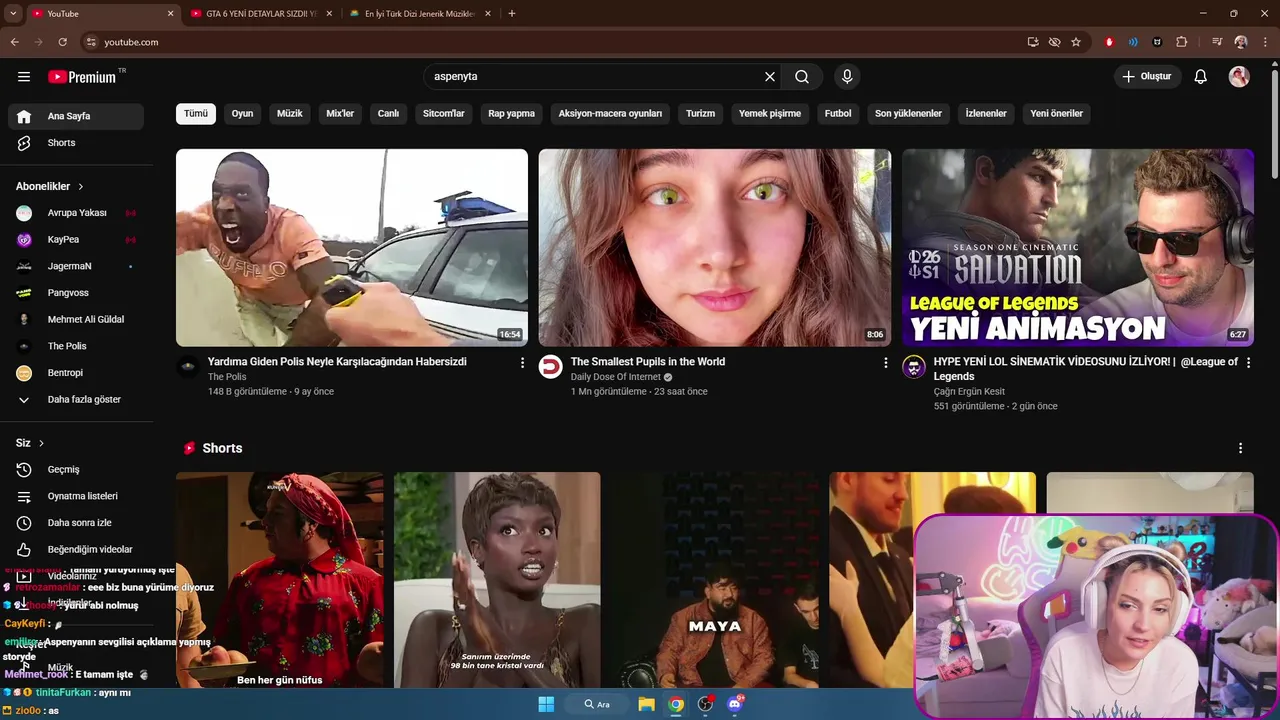This screenshot has height=720, width=1280.
Task: Open options for Yardıma Giden Polis video
Action: pyautogui.click(x=522, y=363)
